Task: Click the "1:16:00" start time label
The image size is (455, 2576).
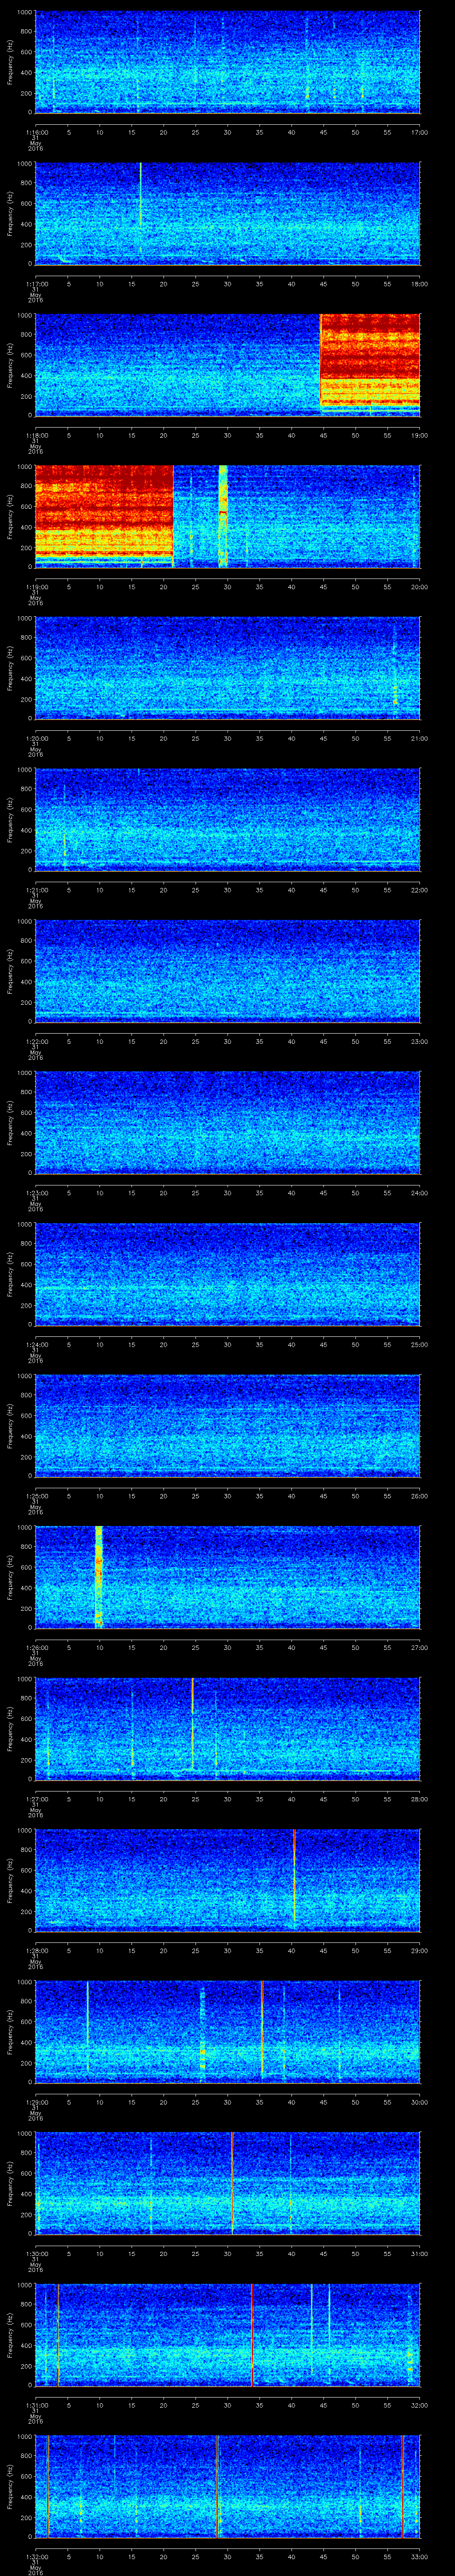Action: click(36, 132)
